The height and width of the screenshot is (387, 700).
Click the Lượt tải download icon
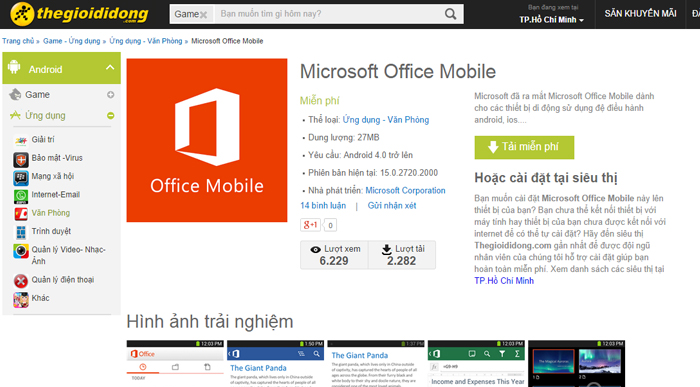click(387, 249)
